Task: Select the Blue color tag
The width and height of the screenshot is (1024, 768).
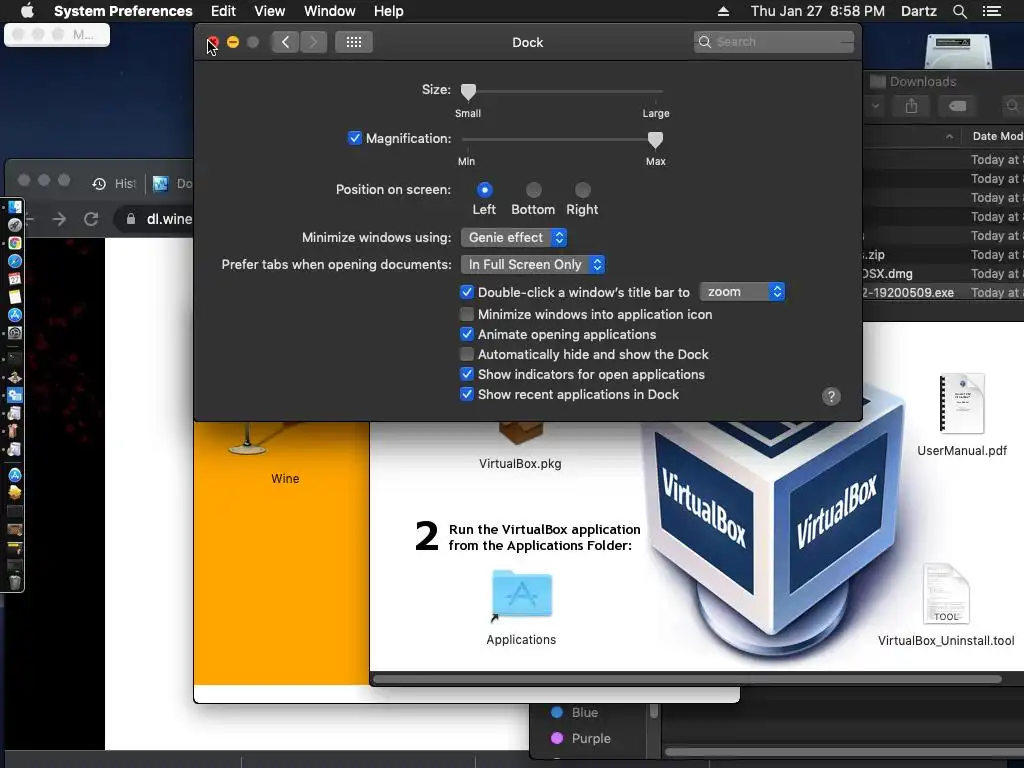Action: tap(575, 712)
